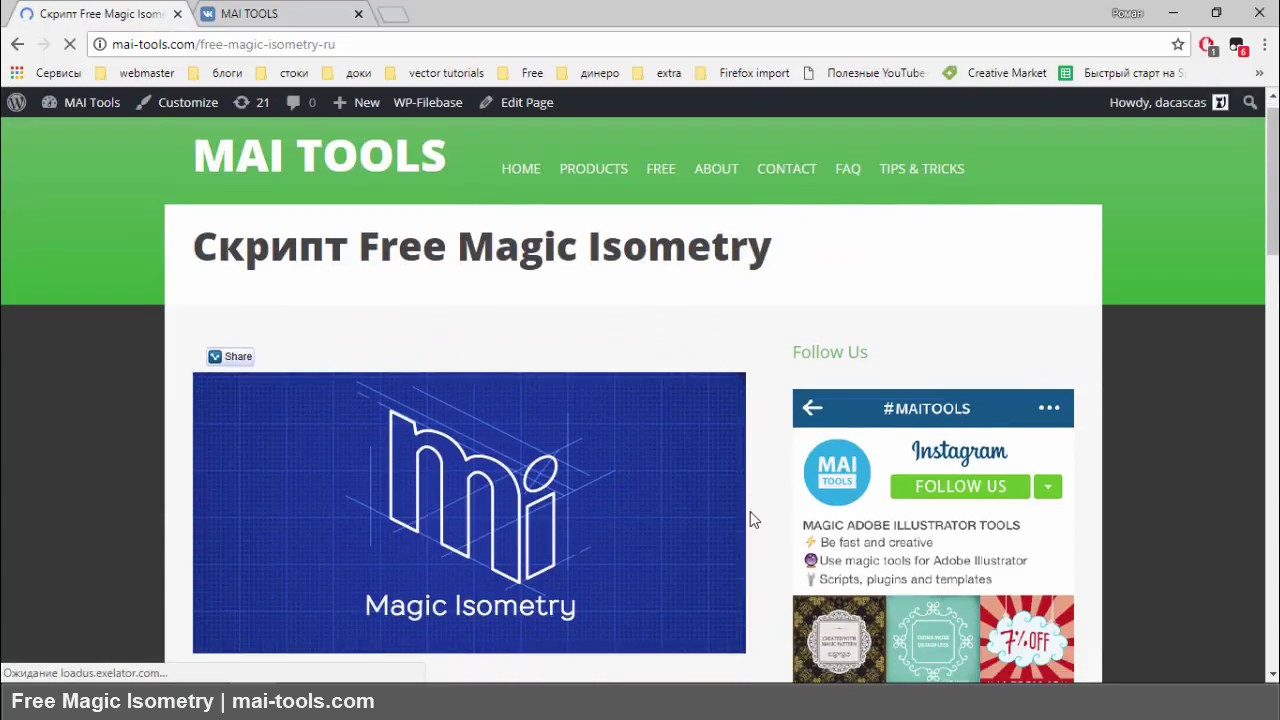The height and width of the screenshot is (720, 1280).
Task: Open the vector tutorials bookmarks folder
Action: click(x=435, y=73)
